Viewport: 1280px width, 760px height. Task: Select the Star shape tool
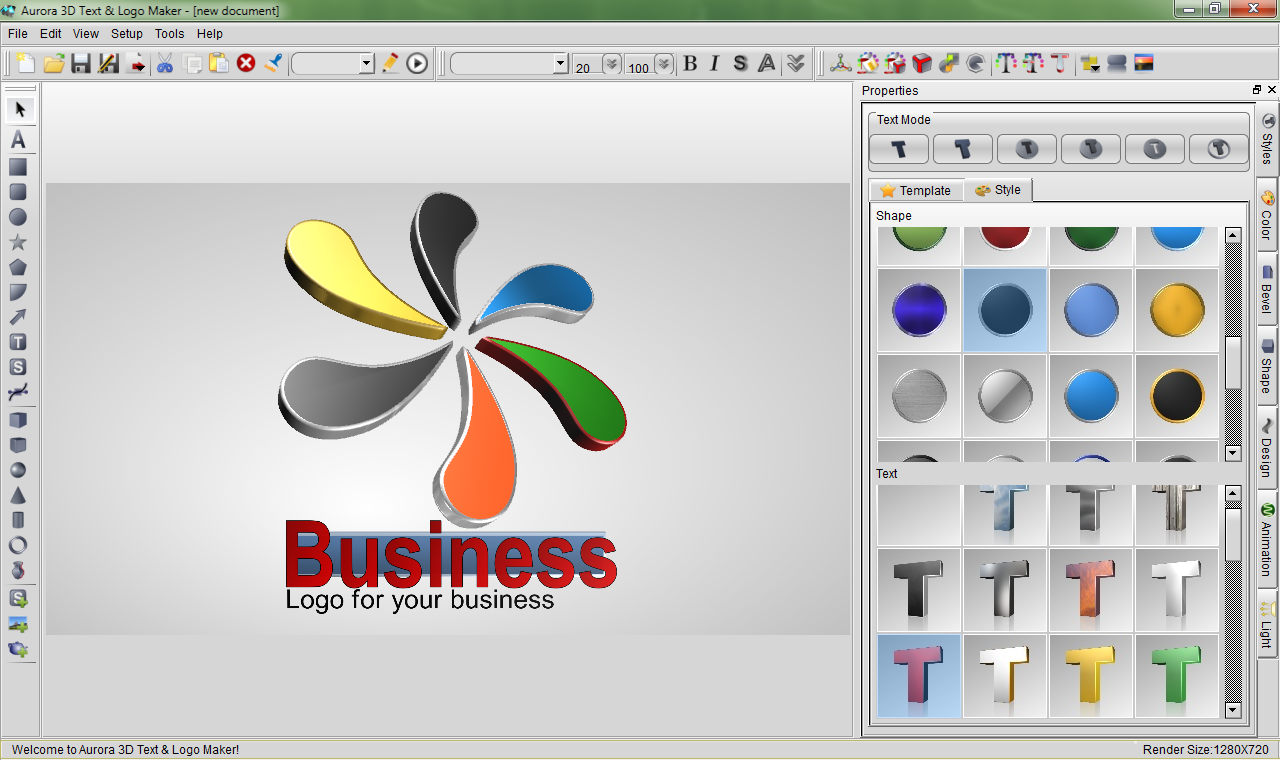coord(18,242)
